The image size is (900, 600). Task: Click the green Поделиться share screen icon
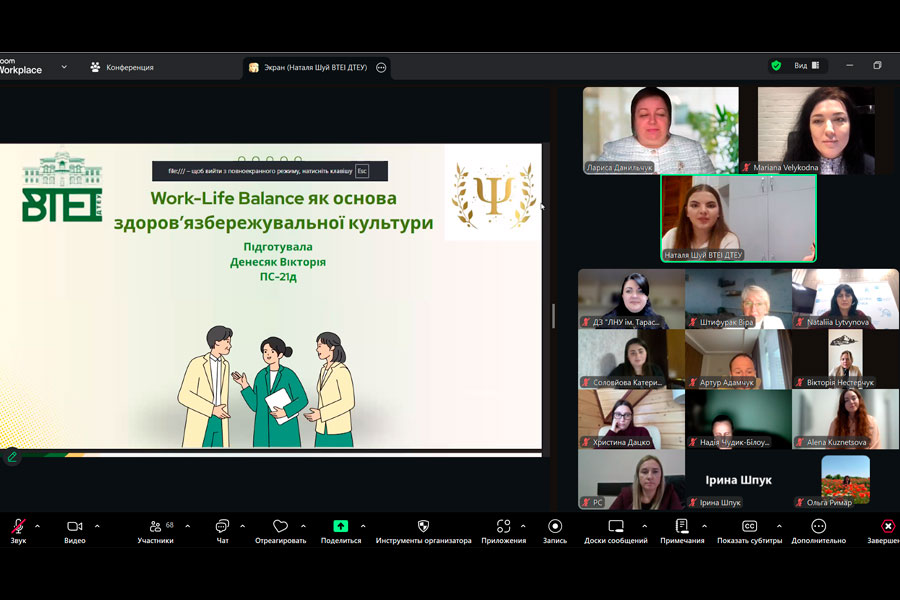tap(341, 527)
